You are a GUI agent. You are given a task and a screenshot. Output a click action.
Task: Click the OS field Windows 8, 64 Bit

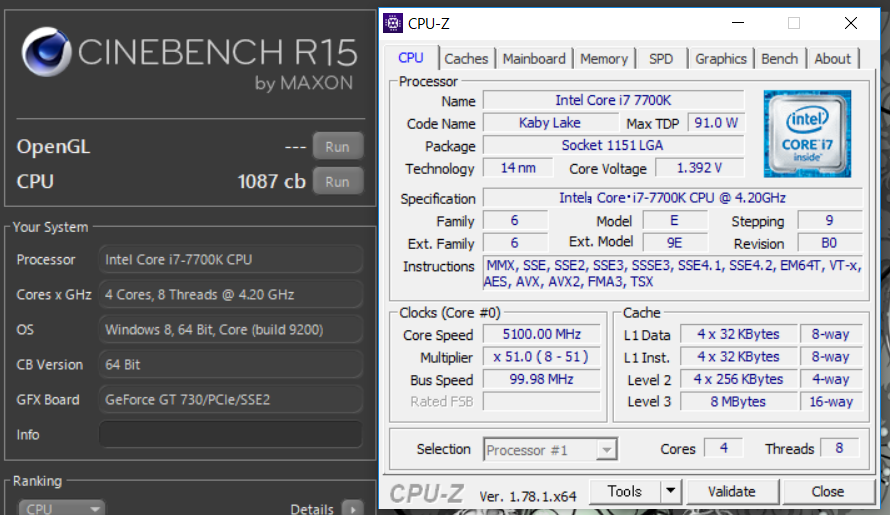coord(231,330)
